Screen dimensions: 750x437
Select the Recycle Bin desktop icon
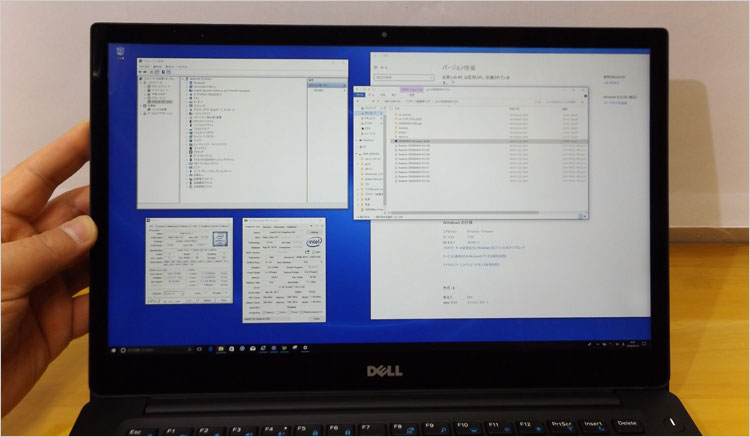(x=121, y=51)
